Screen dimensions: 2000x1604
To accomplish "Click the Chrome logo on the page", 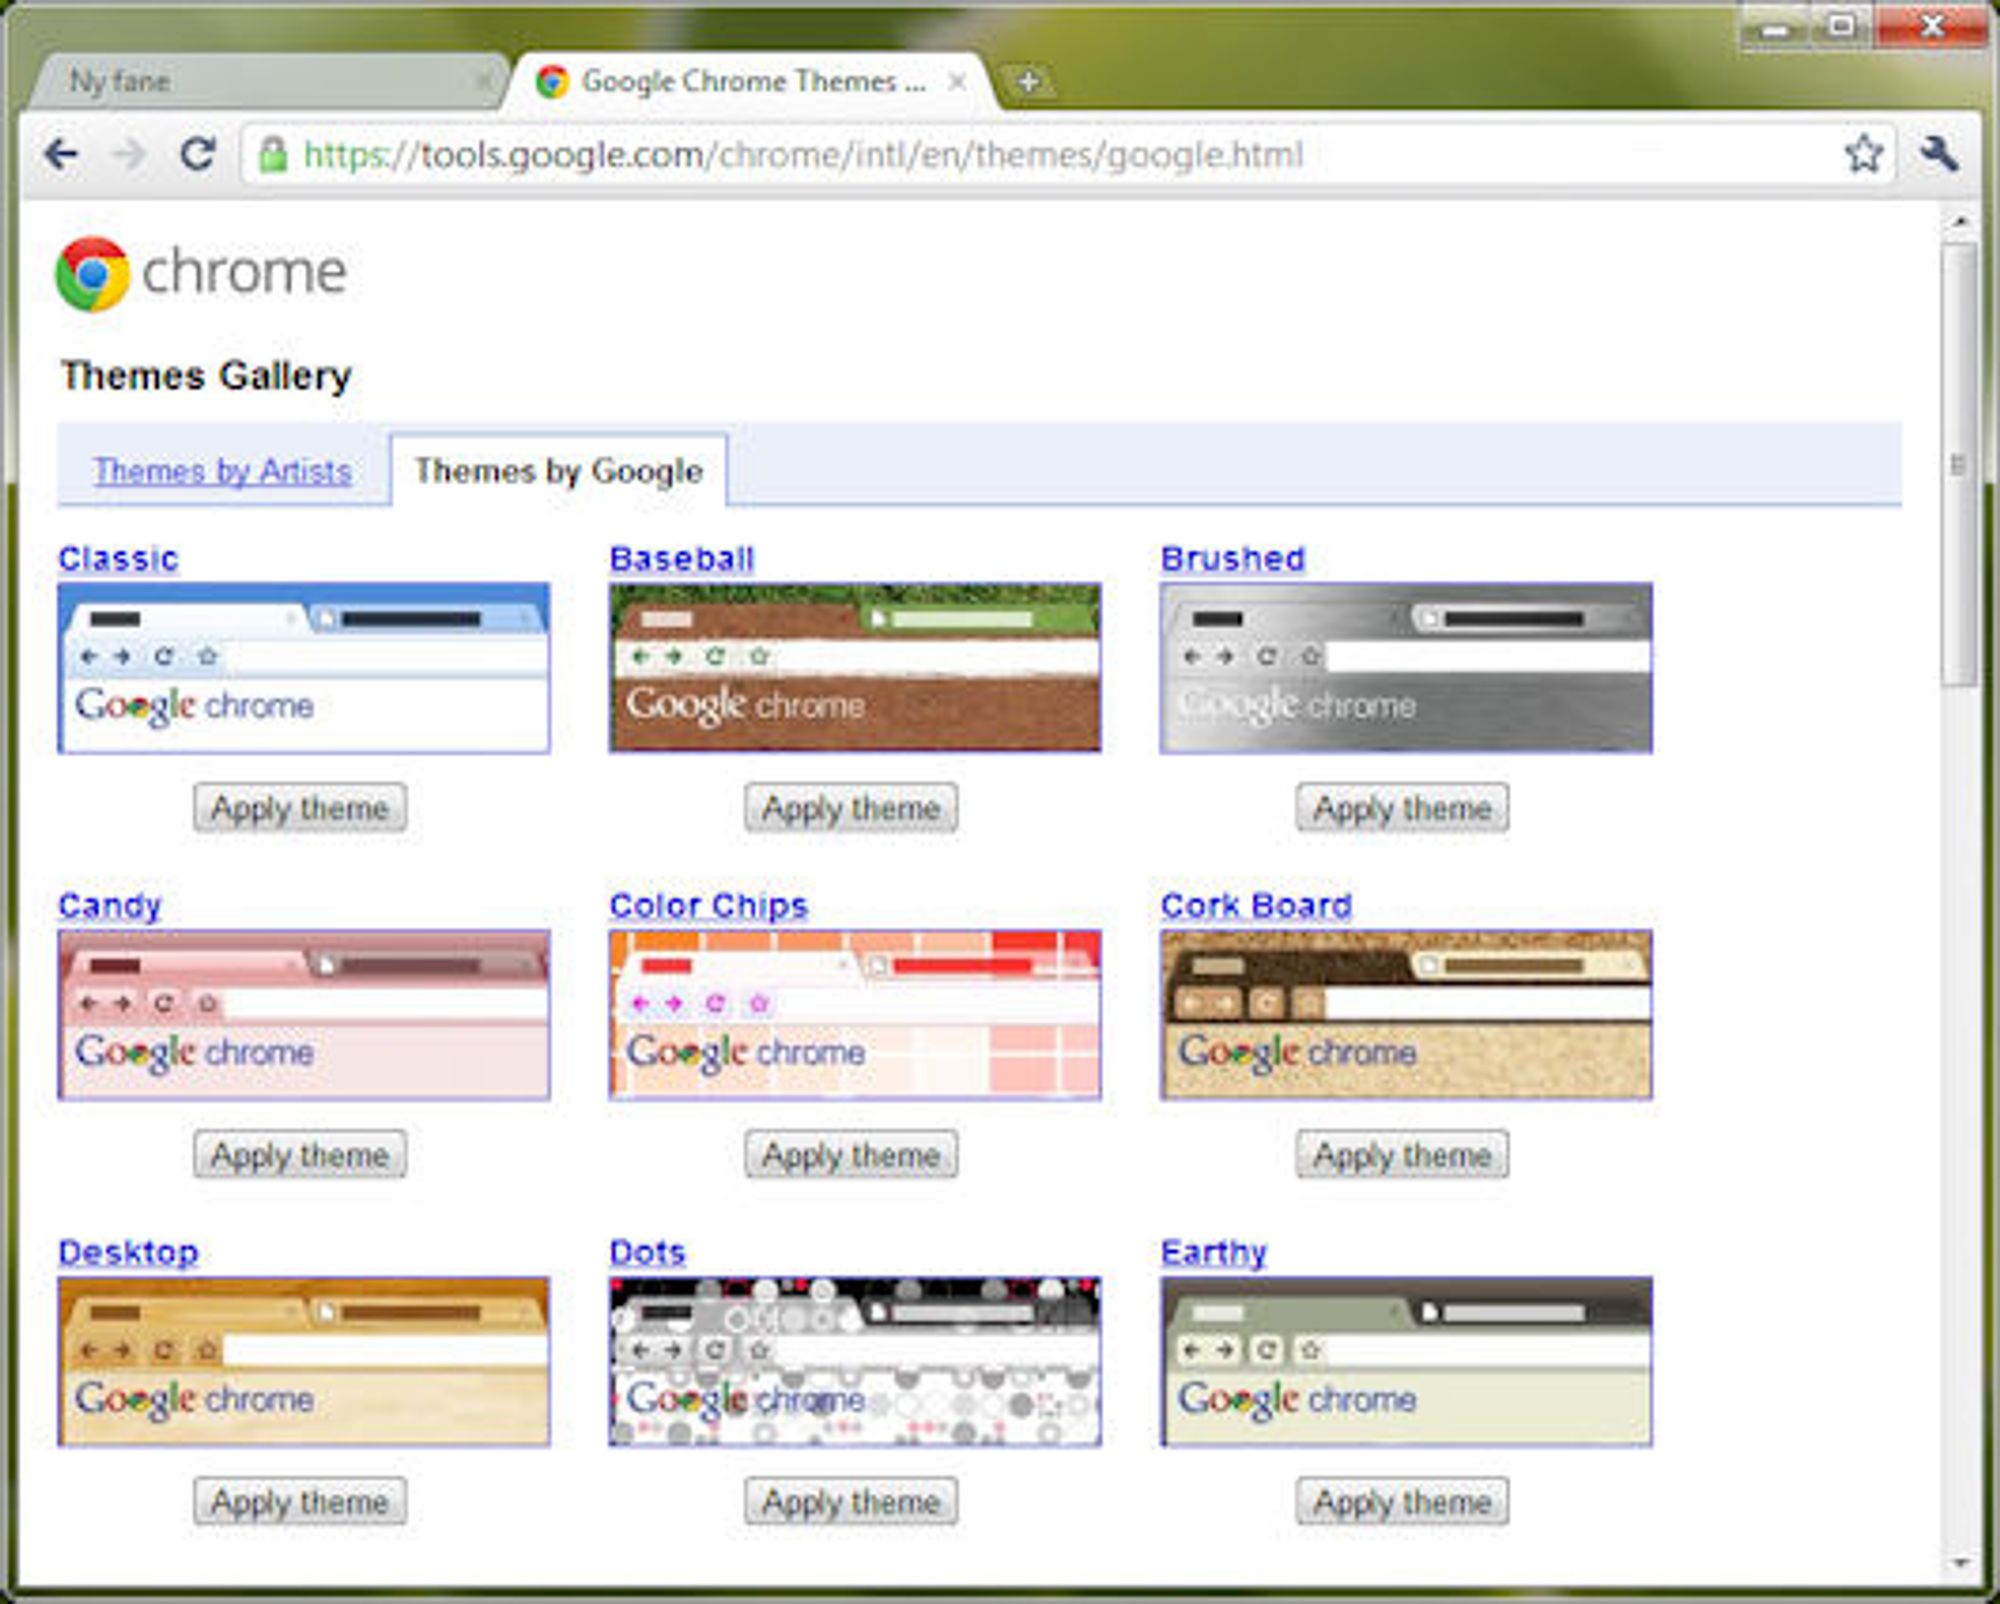I will (x=201, y=273).
